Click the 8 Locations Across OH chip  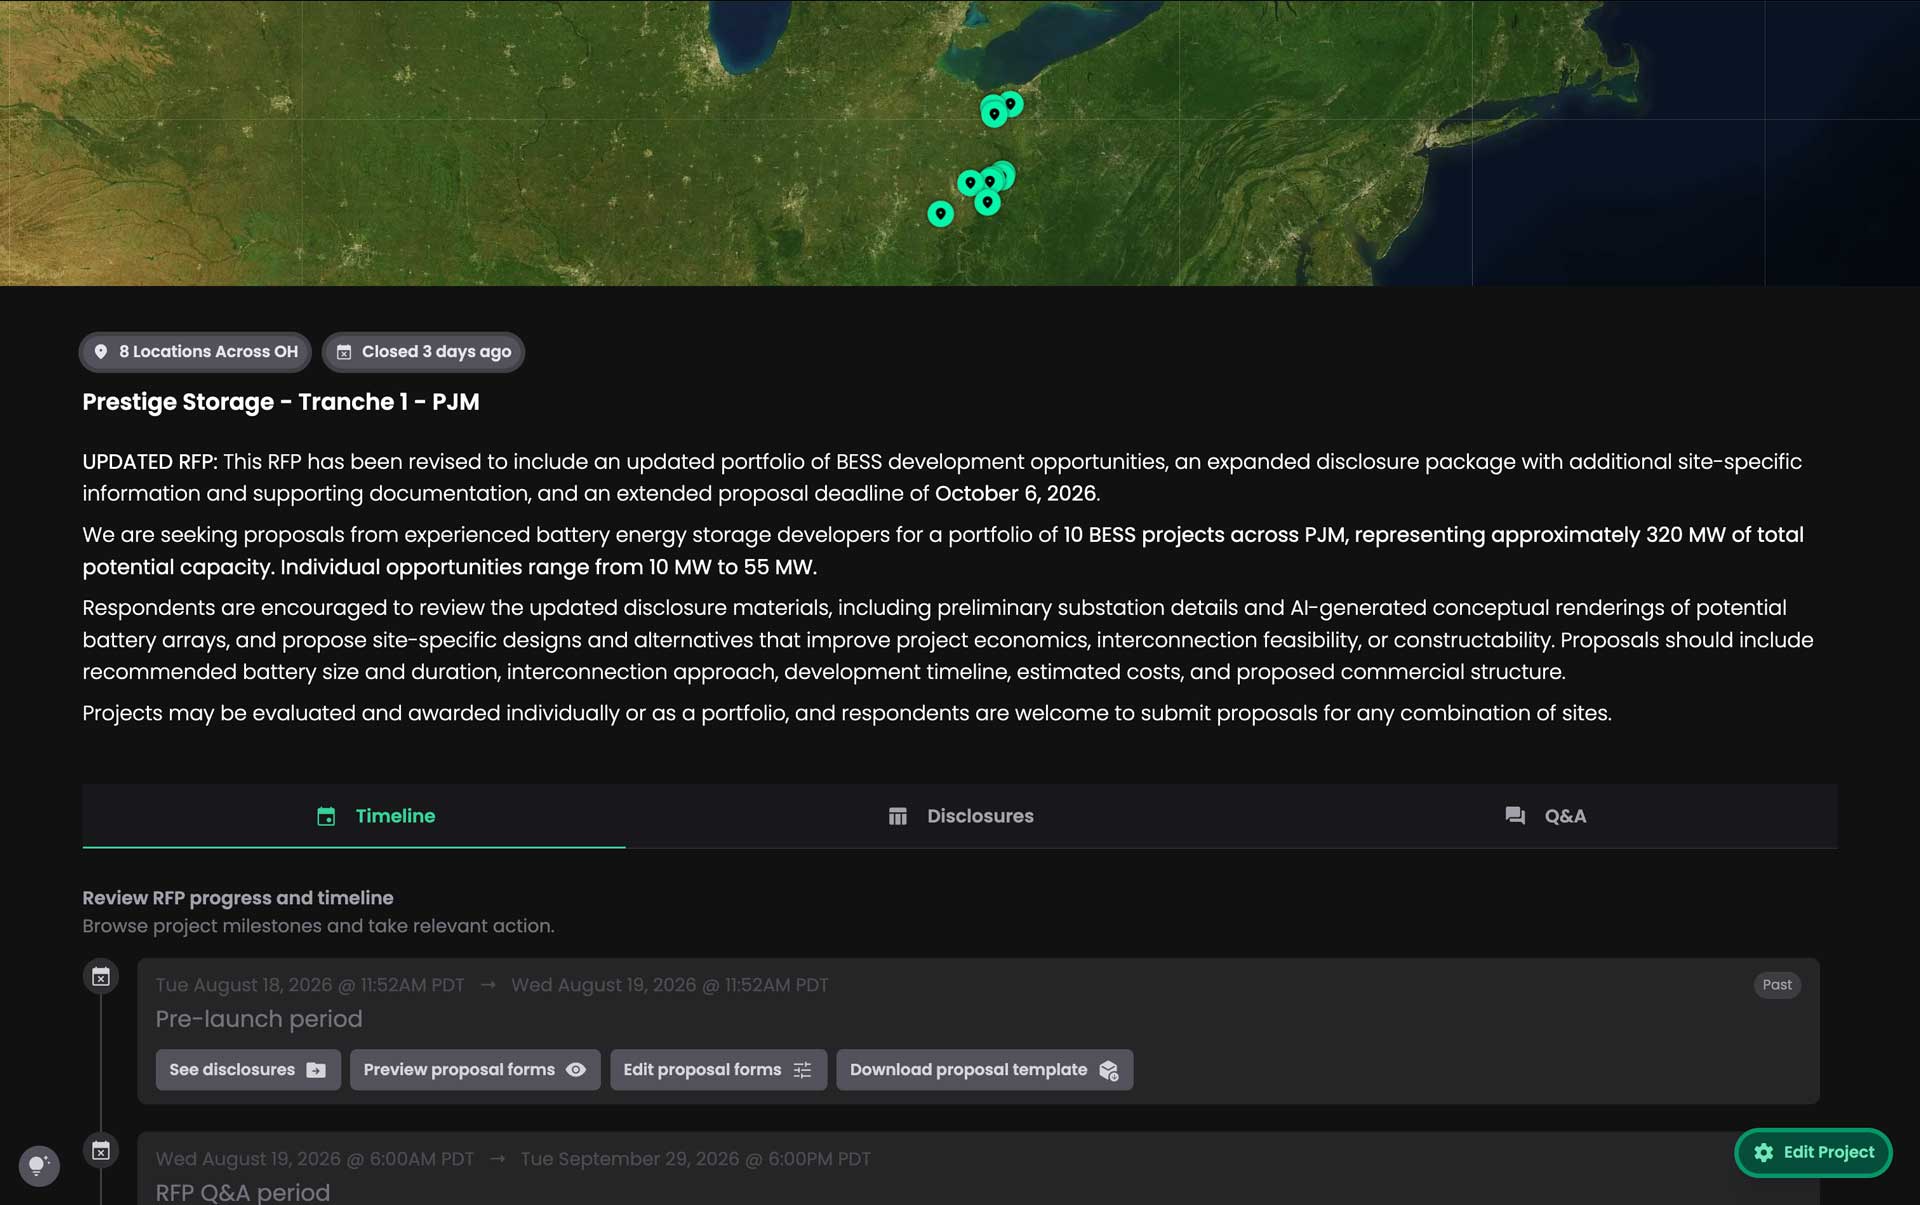(x=196, y=352)
